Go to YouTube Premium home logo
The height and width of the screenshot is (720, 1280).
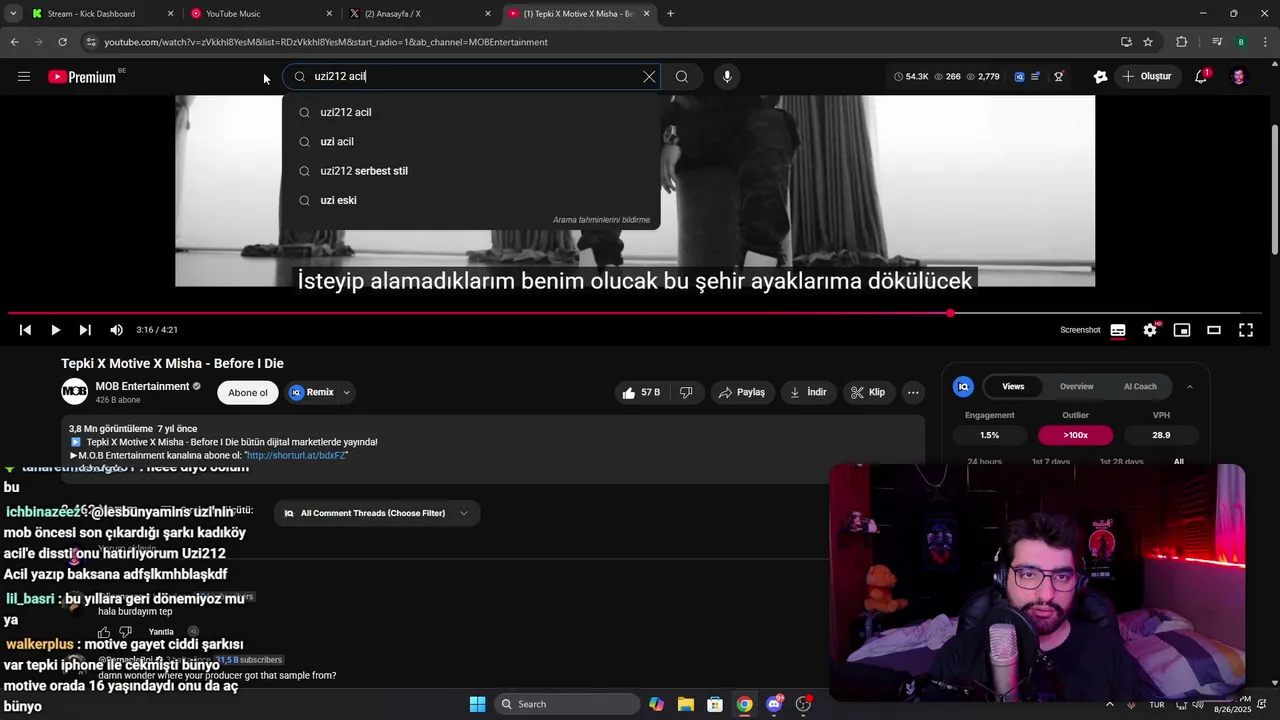pyautogui.click(x=84, y=77)
